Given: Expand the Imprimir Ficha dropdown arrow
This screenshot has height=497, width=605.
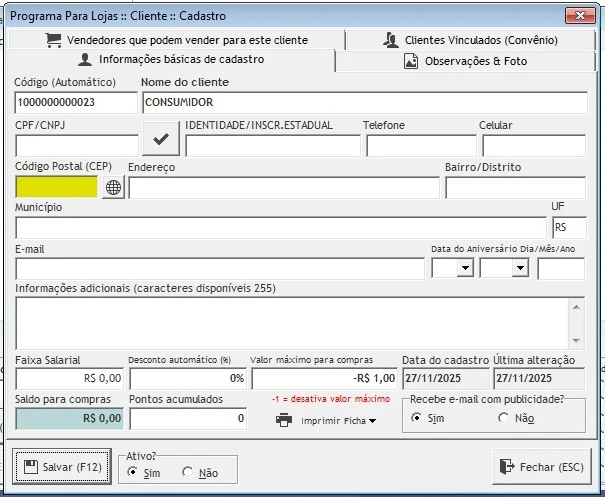Looking at the screenshot, I should [x=373, y=421].
